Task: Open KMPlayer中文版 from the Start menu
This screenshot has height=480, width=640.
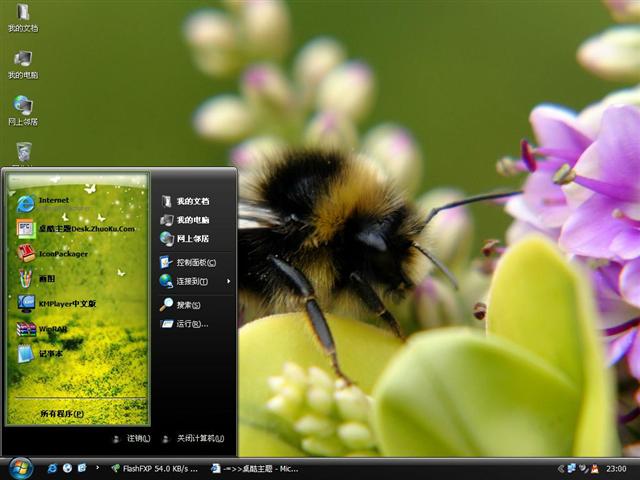Action: click(x=56, y=304)
